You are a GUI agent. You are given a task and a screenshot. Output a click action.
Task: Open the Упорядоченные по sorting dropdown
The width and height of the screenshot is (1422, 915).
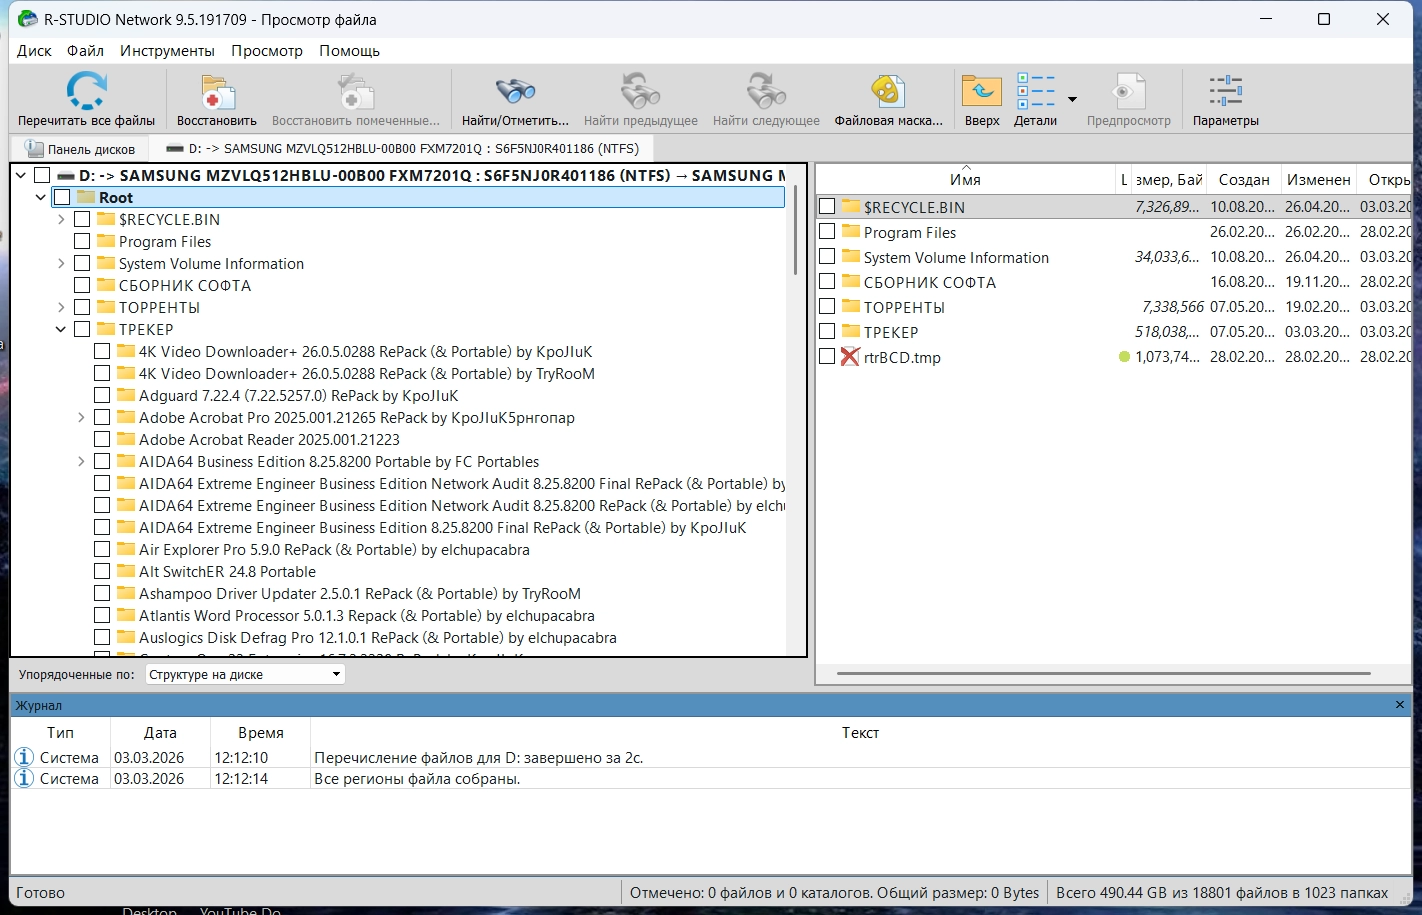coord(245,674)
